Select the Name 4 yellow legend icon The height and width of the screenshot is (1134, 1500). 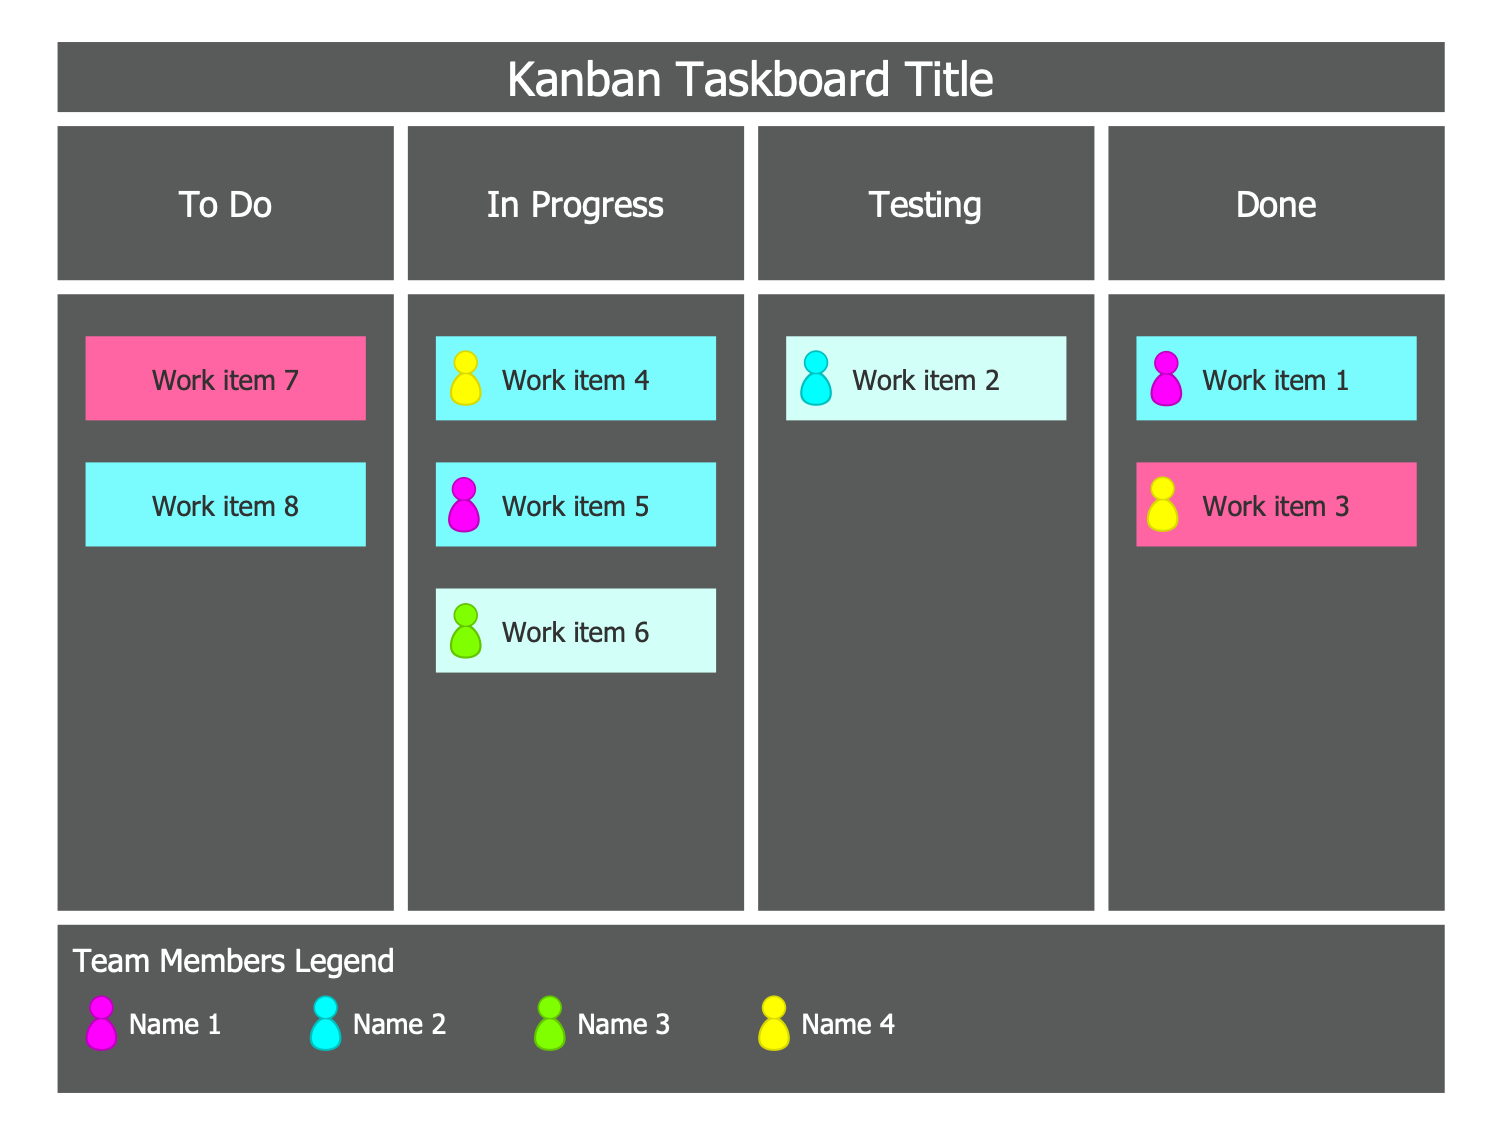[774, 1023]
